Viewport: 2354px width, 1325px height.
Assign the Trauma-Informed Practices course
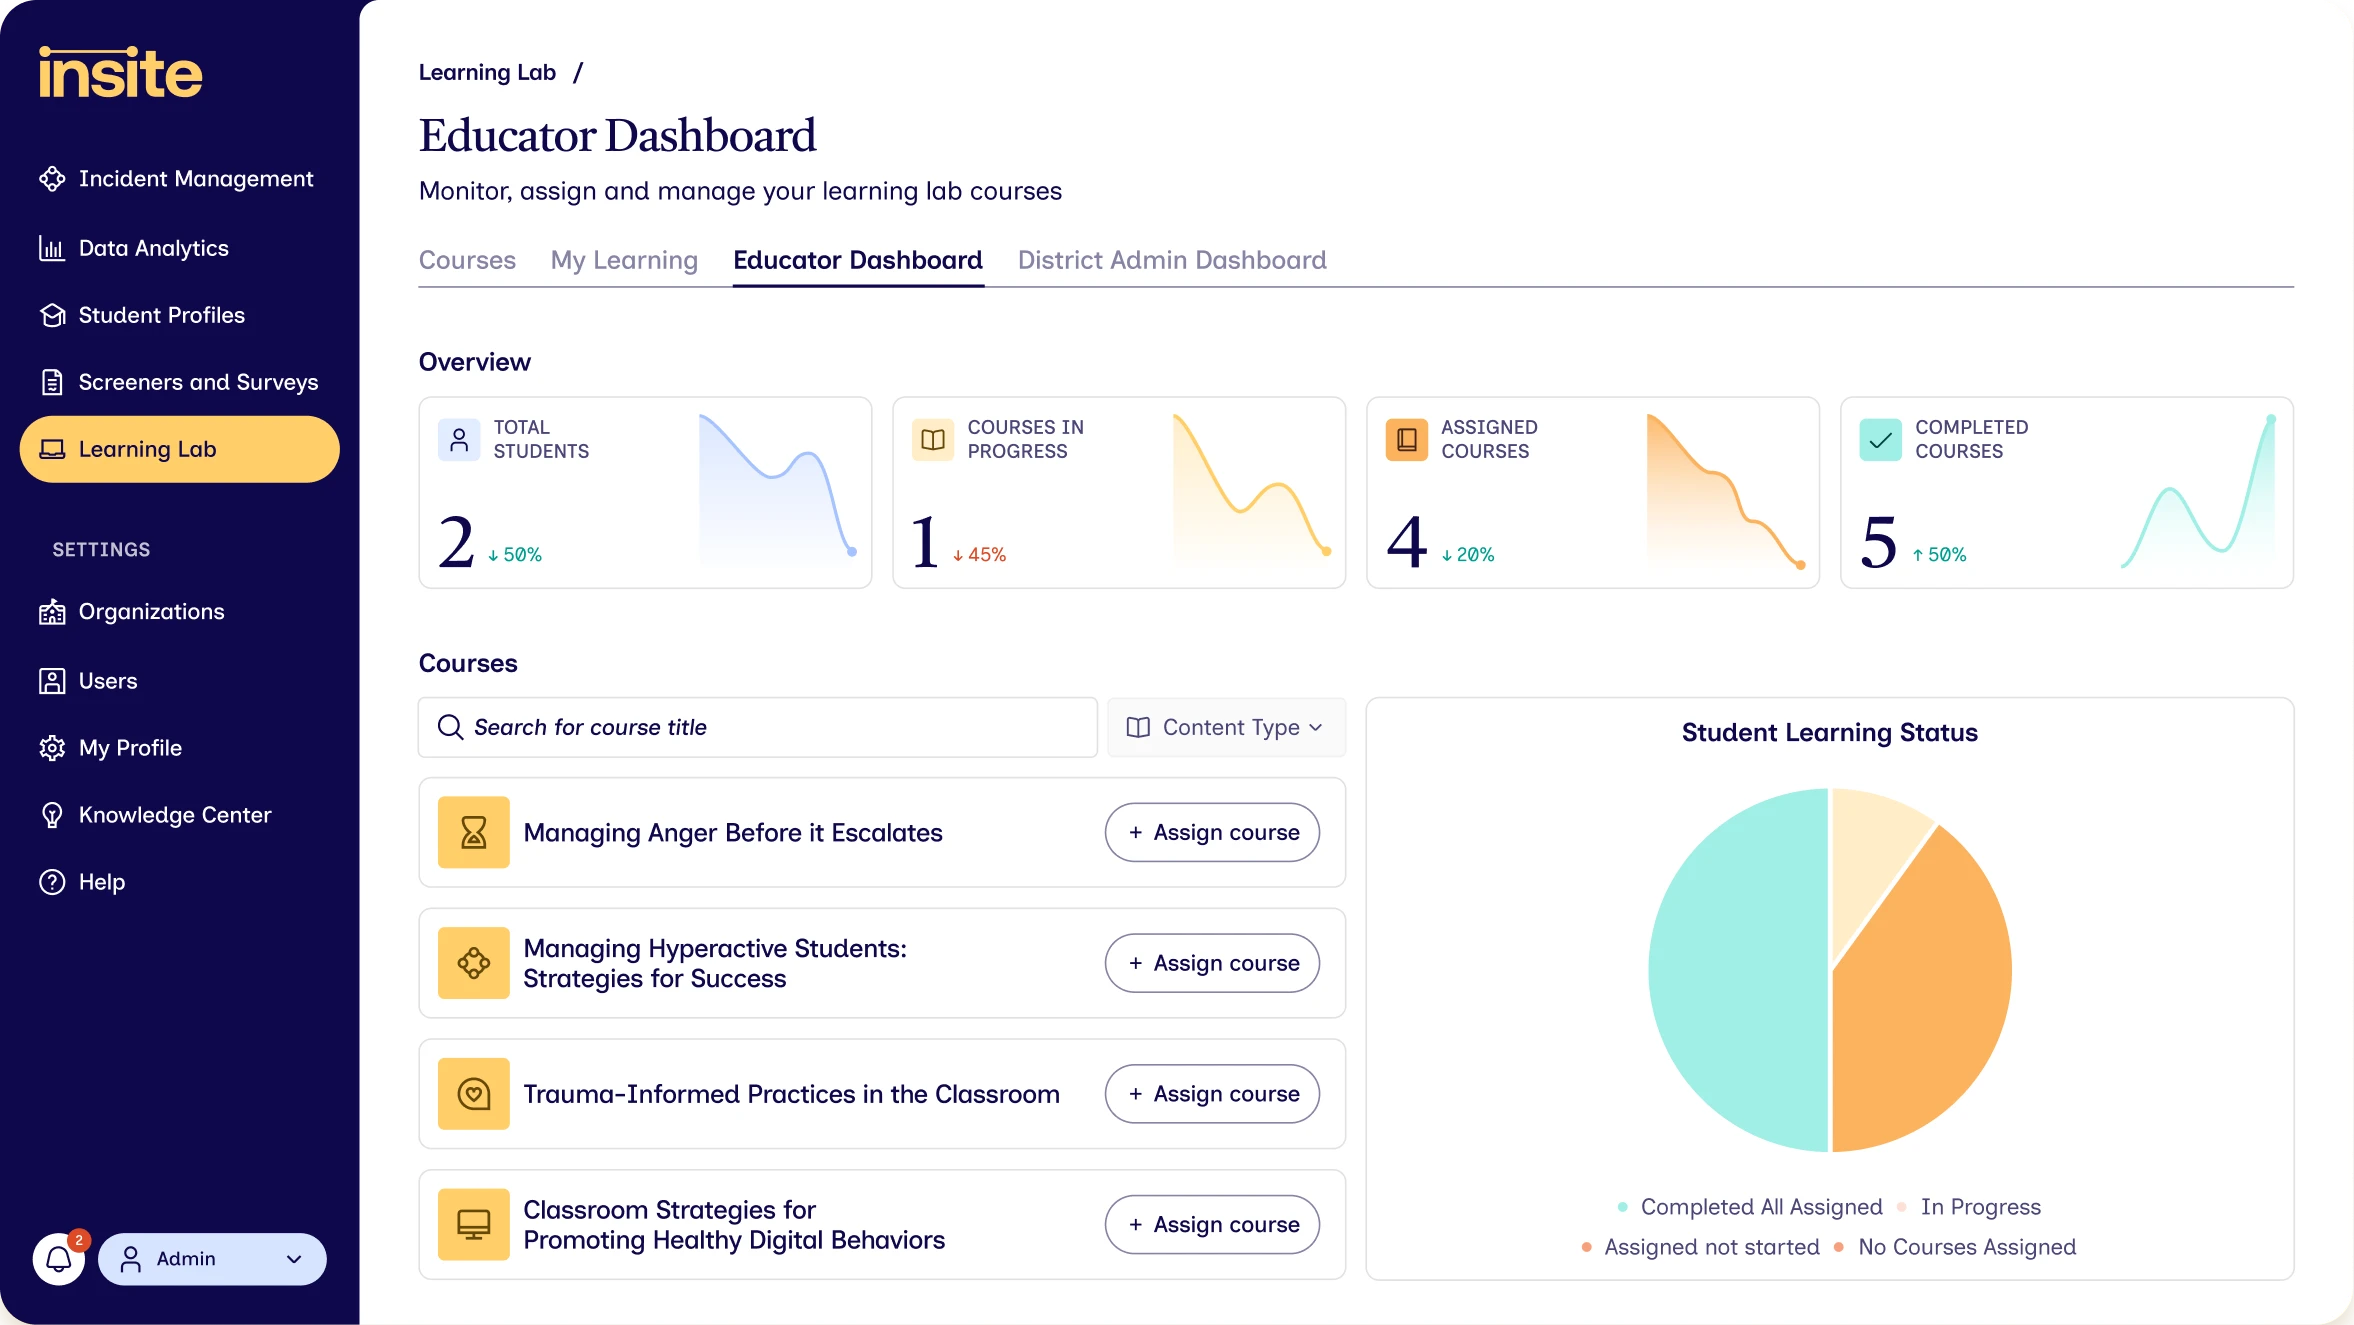point(1212,1094)
